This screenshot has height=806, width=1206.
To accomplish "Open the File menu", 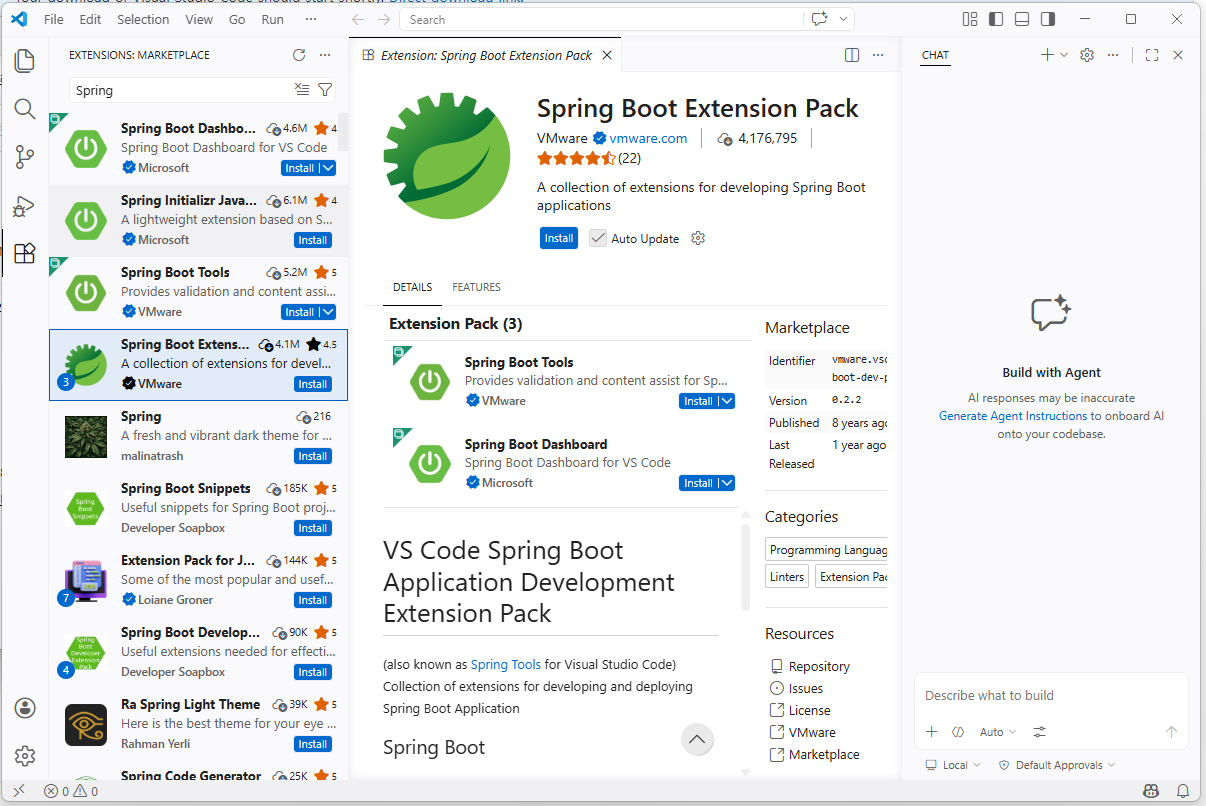I will tap(54, 19).
